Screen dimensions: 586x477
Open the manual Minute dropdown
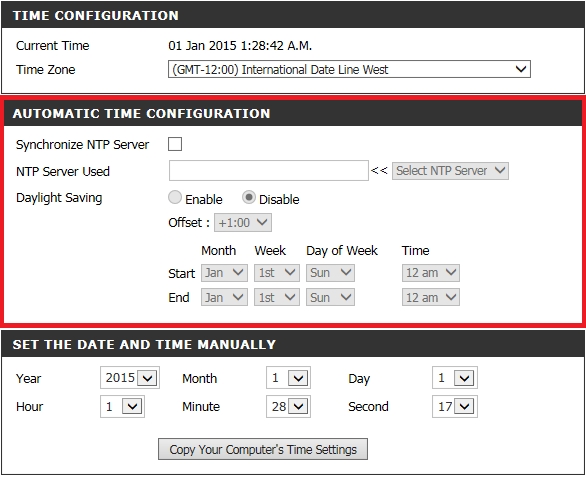[288, 406]
